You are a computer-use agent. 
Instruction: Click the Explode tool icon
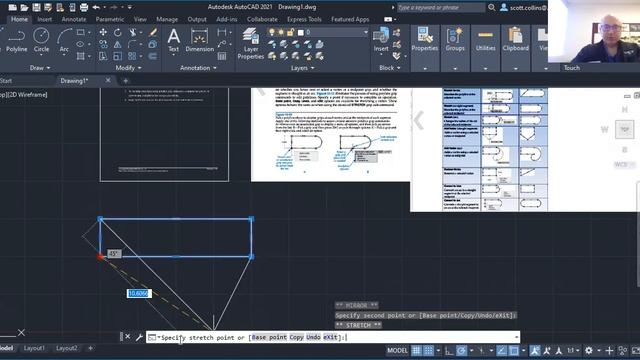[153, 44]
